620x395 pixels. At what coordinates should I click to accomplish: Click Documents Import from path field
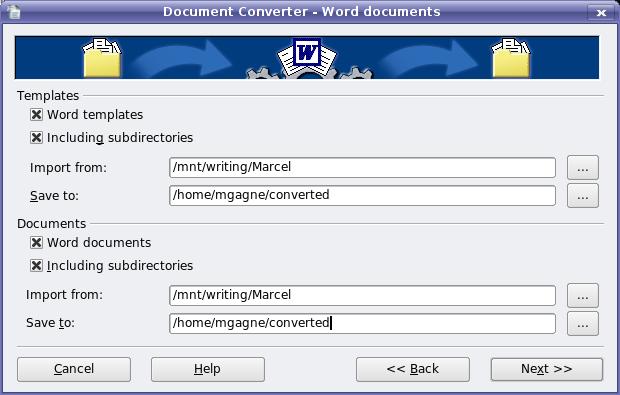coord(362,295)
